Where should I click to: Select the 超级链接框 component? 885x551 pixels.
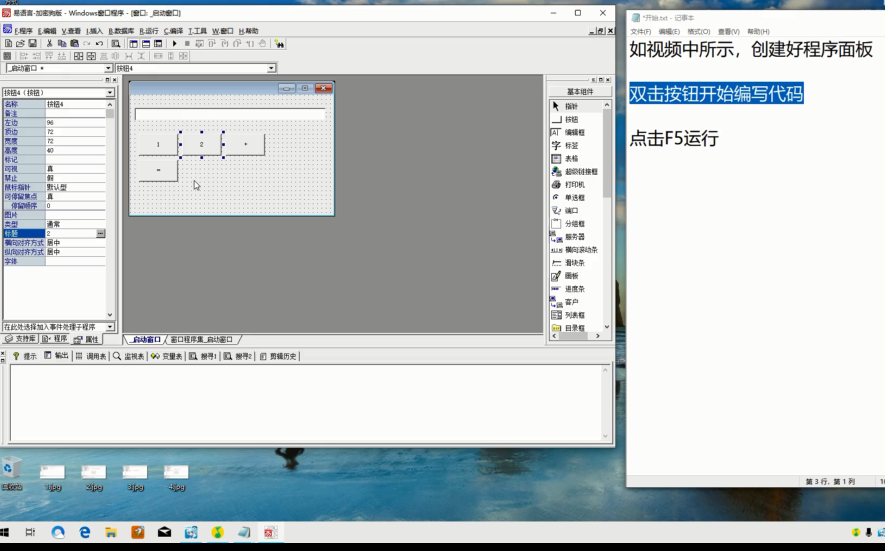pos(580,171)
